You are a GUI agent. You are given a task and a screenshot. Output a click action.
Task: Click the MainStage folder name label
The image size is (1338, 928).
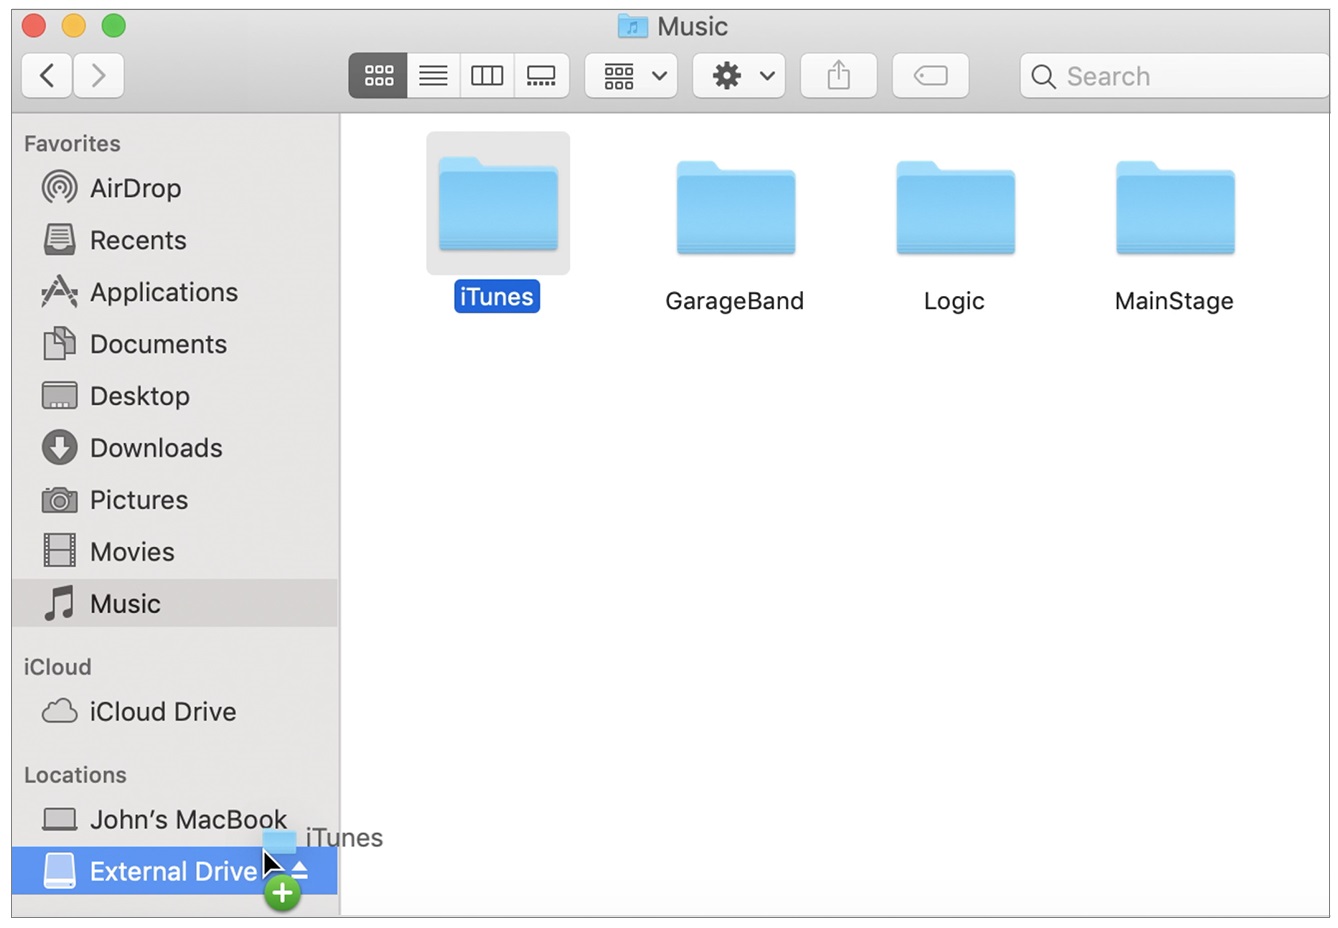click(x=1174, y=301)
